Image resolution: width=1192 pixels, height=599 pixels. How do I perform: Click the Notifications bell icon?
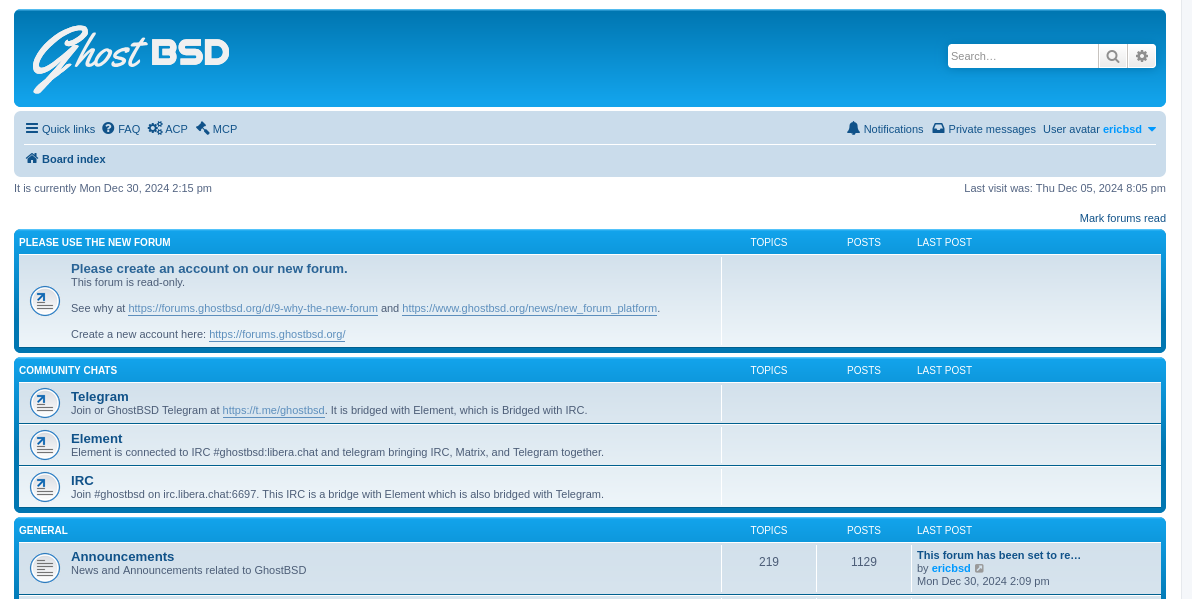854,128
